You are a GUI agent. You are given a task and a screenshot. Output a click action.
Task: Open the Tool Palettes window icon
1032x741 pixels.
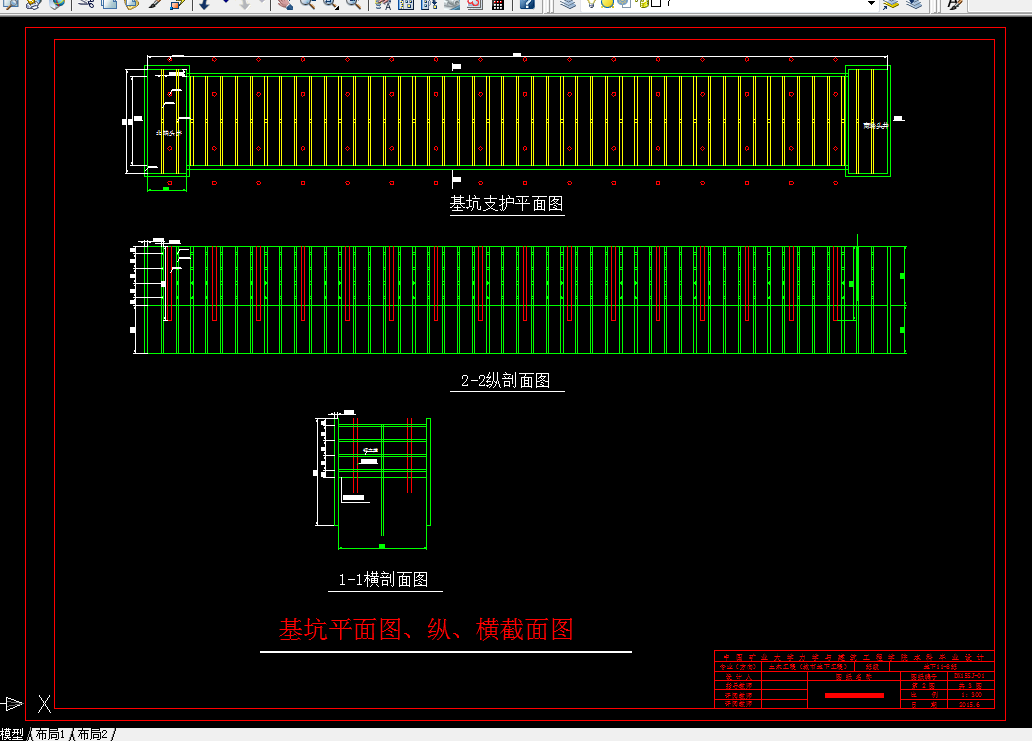click(429, 3)
